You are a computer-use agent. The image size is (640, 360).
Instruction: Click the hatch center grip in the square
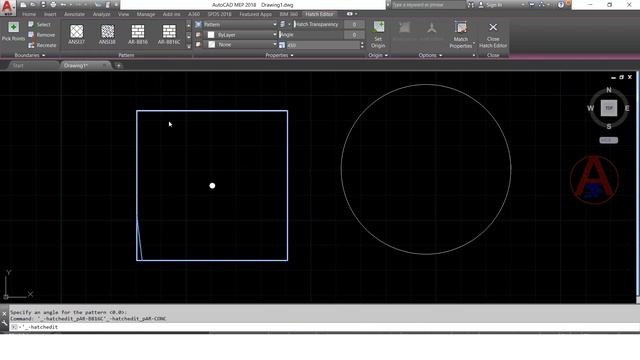click(x=212, y=186)
